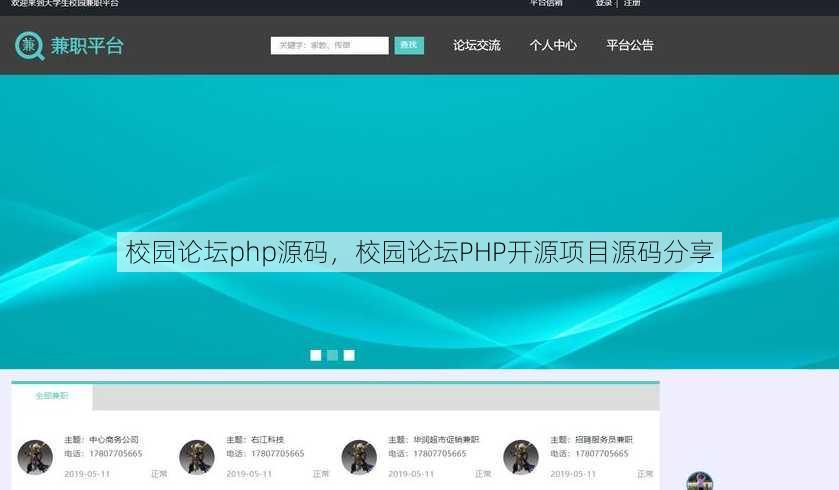The image size is (839, 490).
Task: Click the teal 查找 search button
Action: pyautogui.click(x=409, y=45)
